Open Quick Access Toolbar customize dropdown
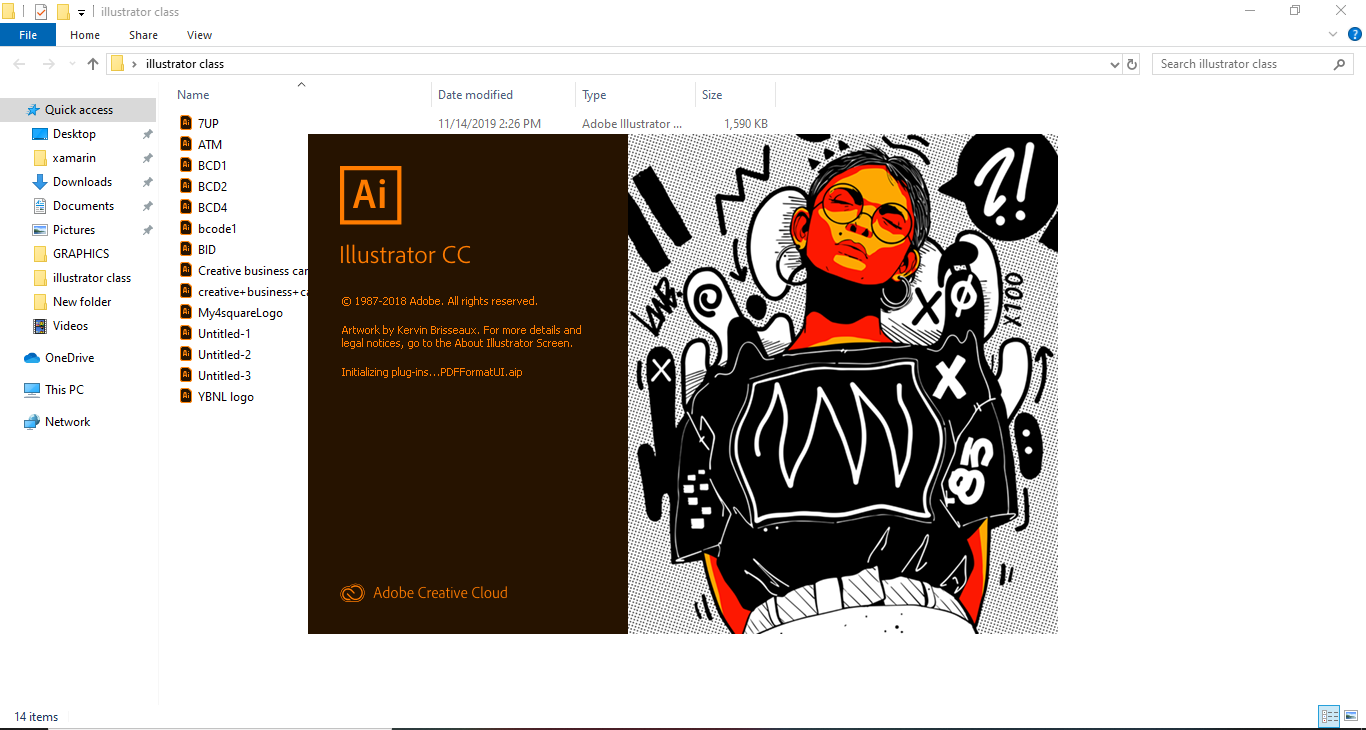 [x=81, y=12]
